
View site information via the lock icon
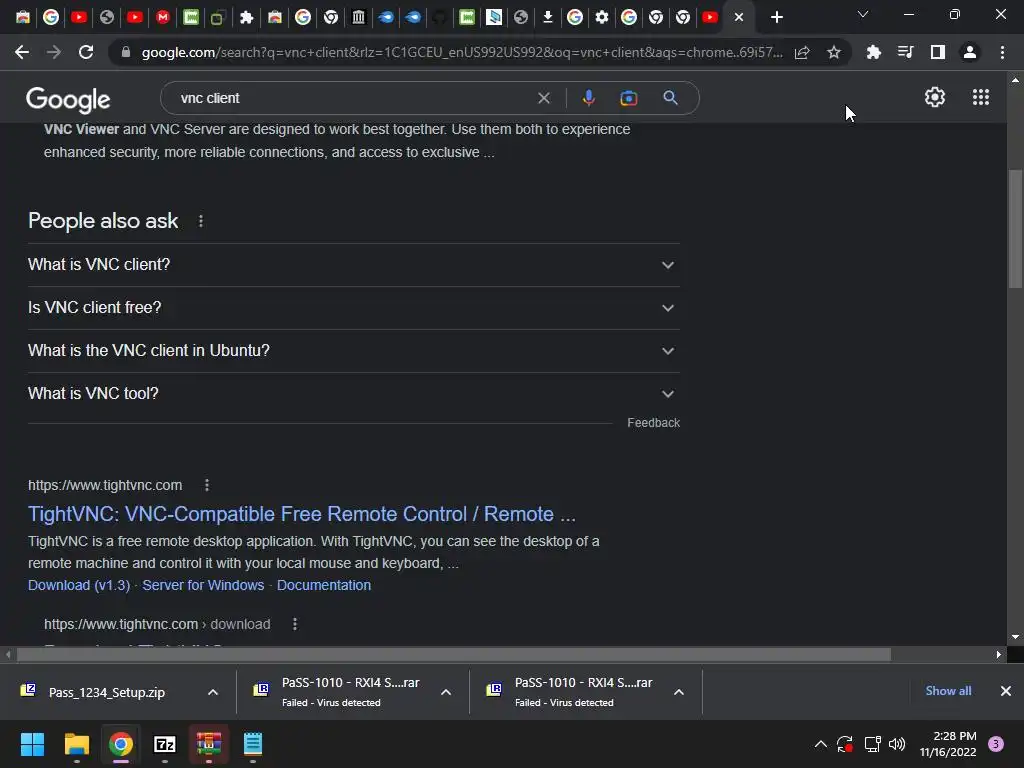126,52
